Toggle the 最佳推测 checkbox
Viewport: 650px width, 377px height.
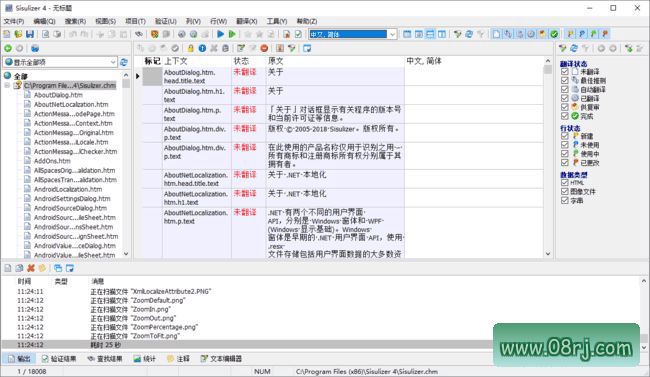click(565, 80)
